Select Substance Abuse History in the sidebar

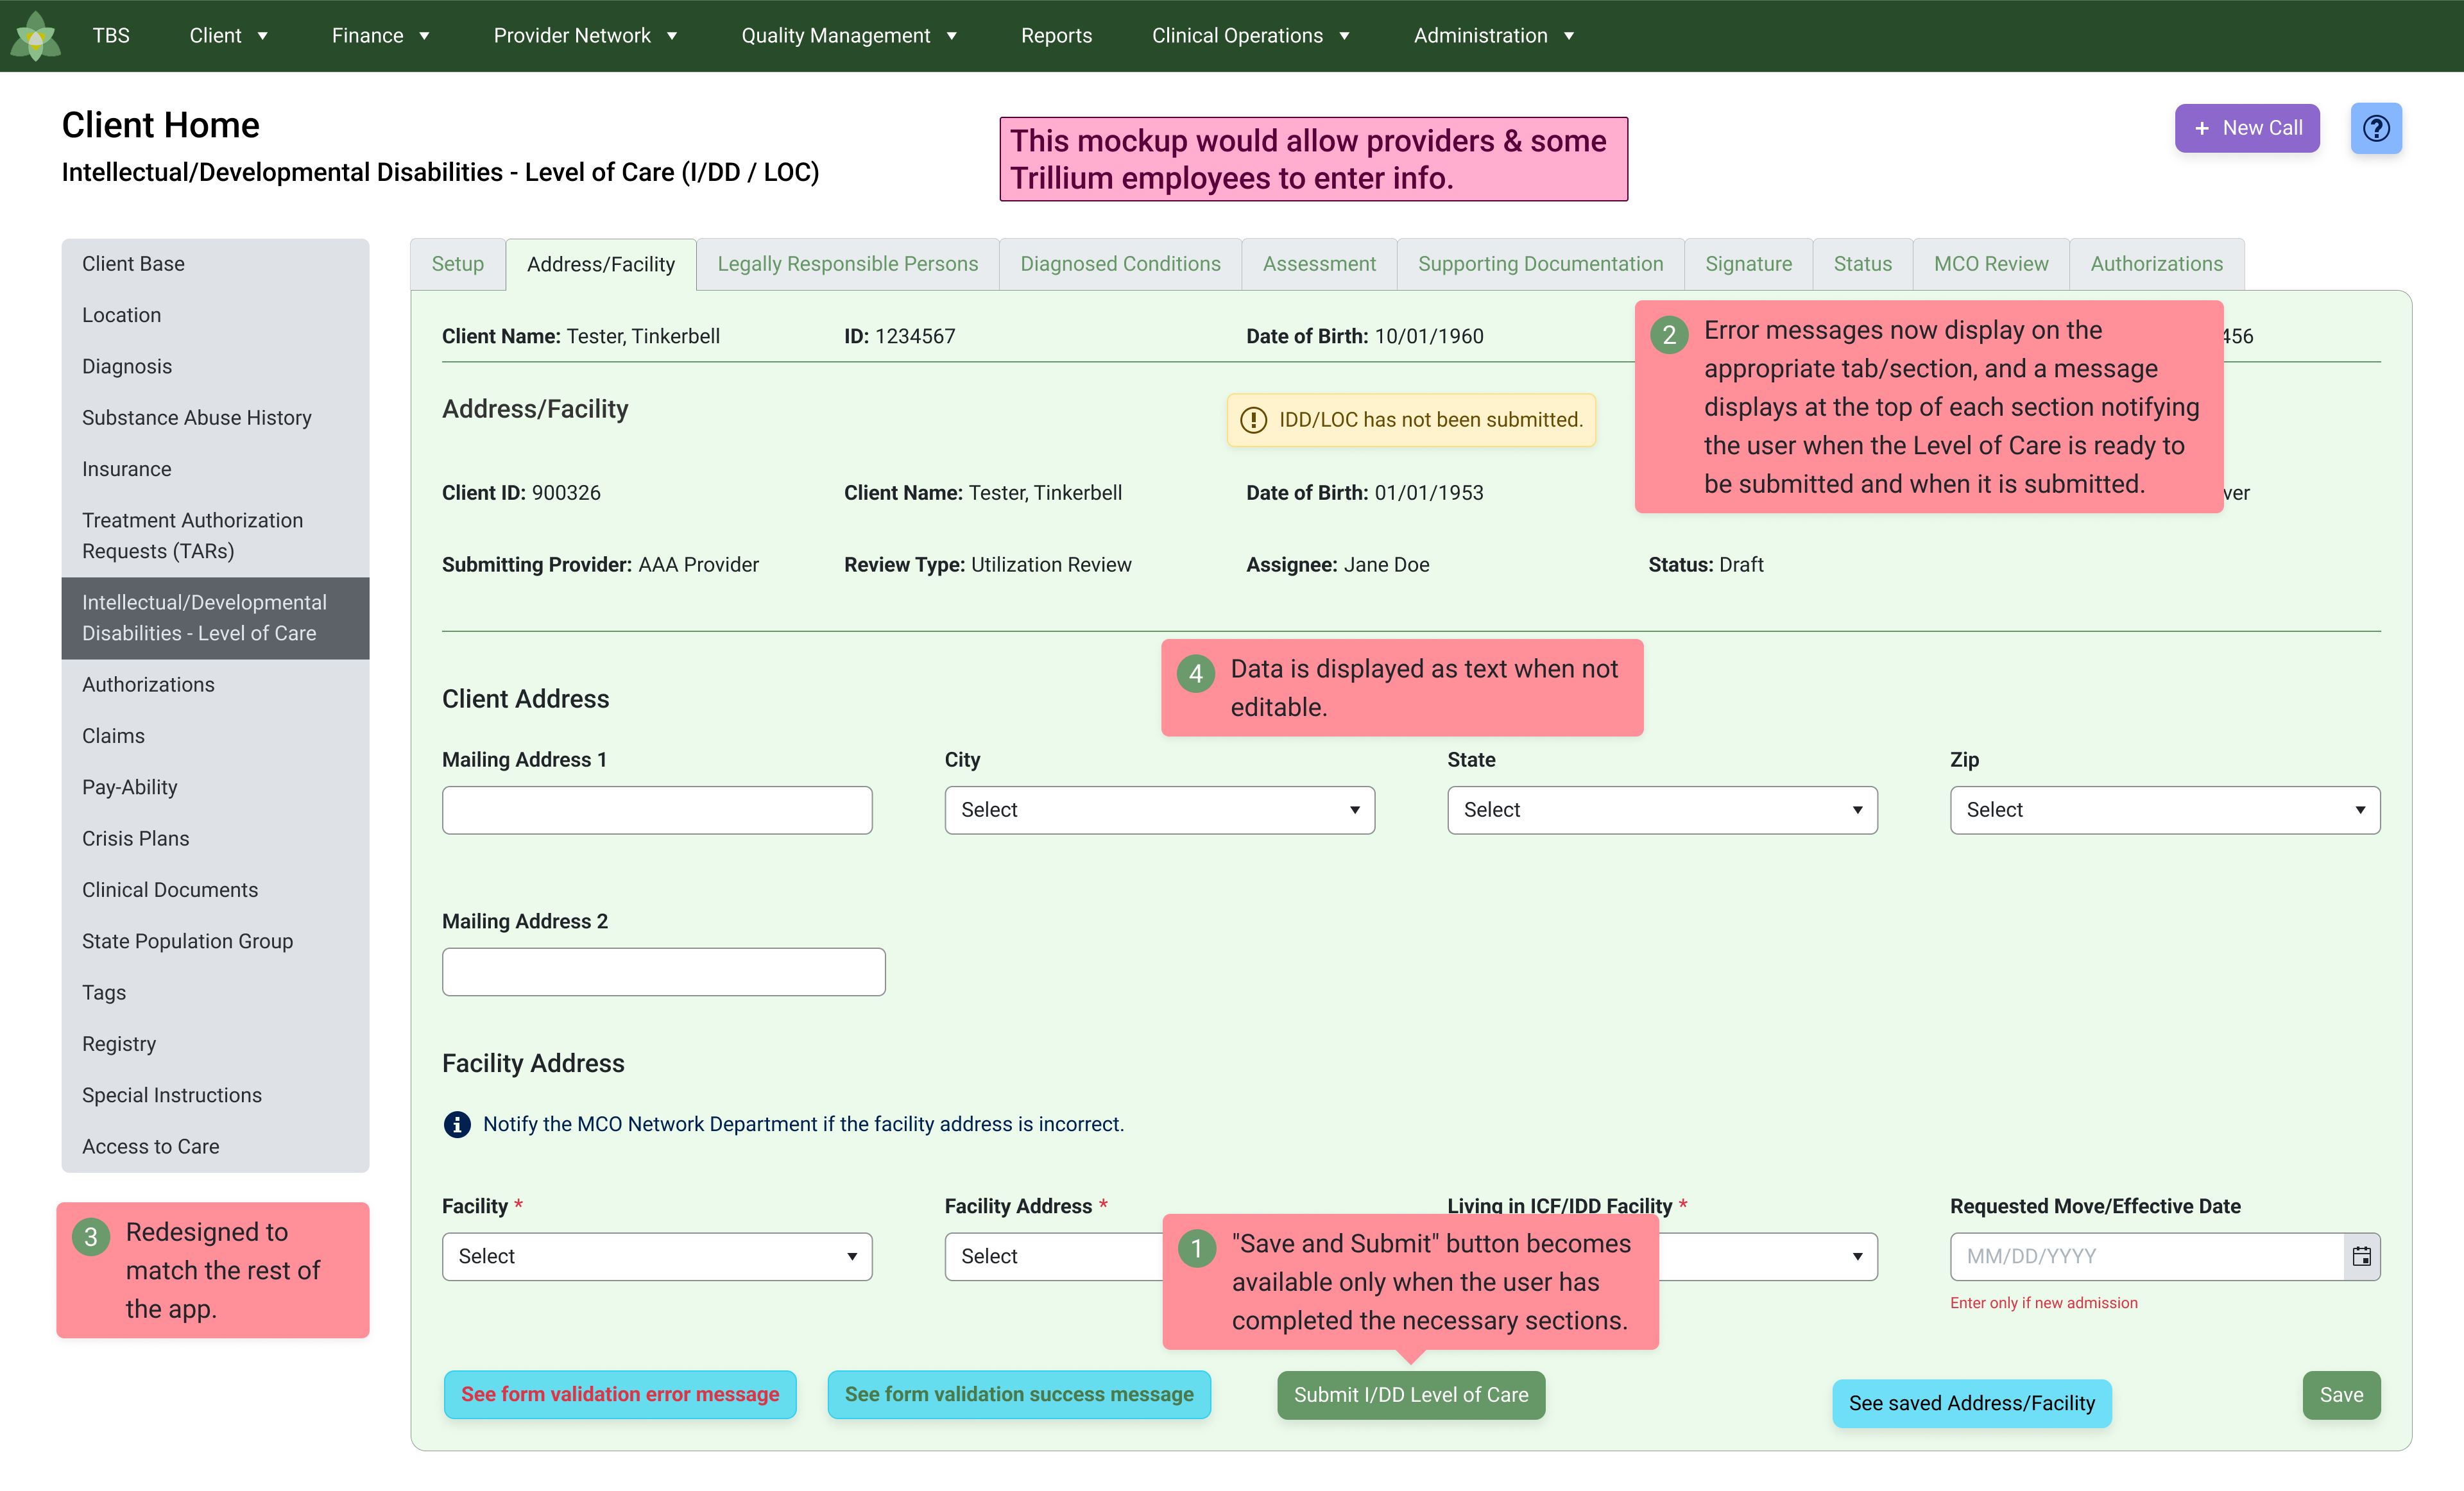click(x=215, y=418)
